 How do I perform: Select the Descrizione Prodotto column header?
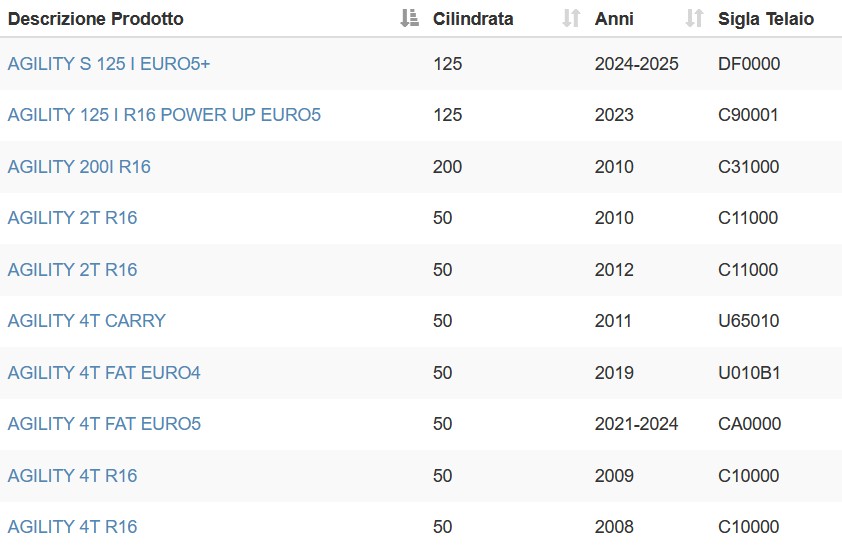coord(96,19)
